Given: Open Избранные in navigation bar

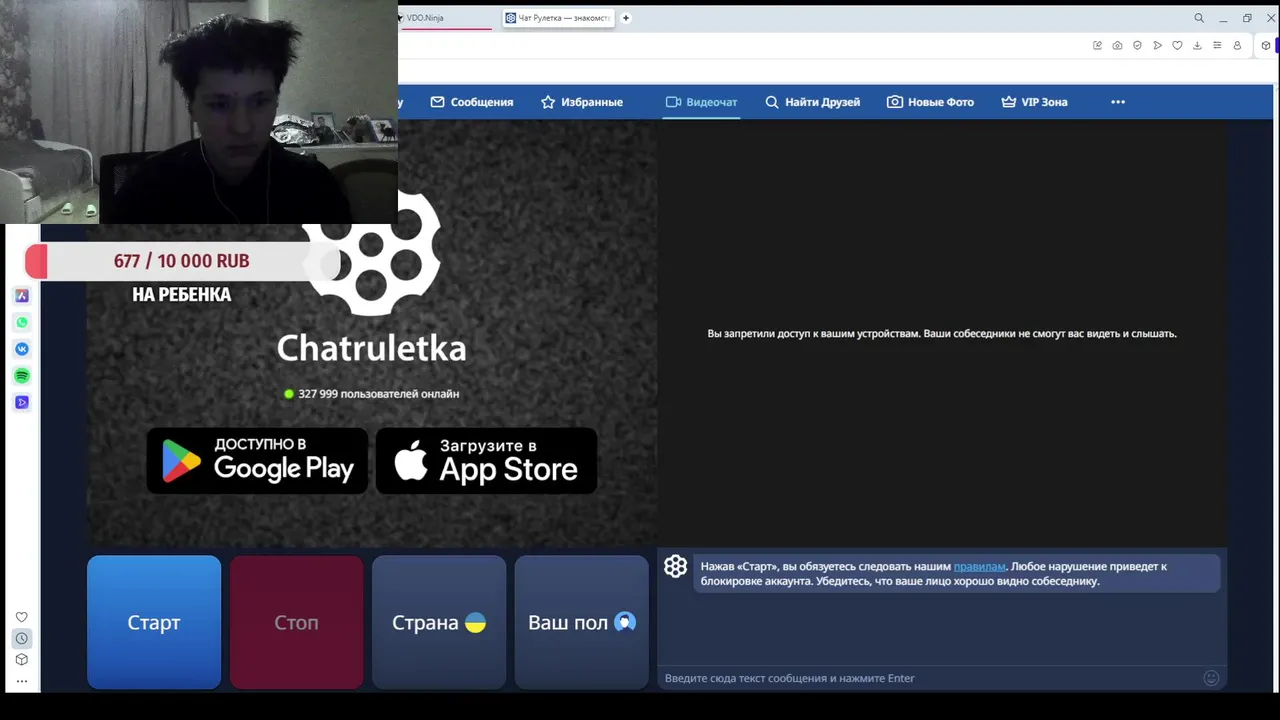Looking at the screenshot, I should click(x=582, y=102).
